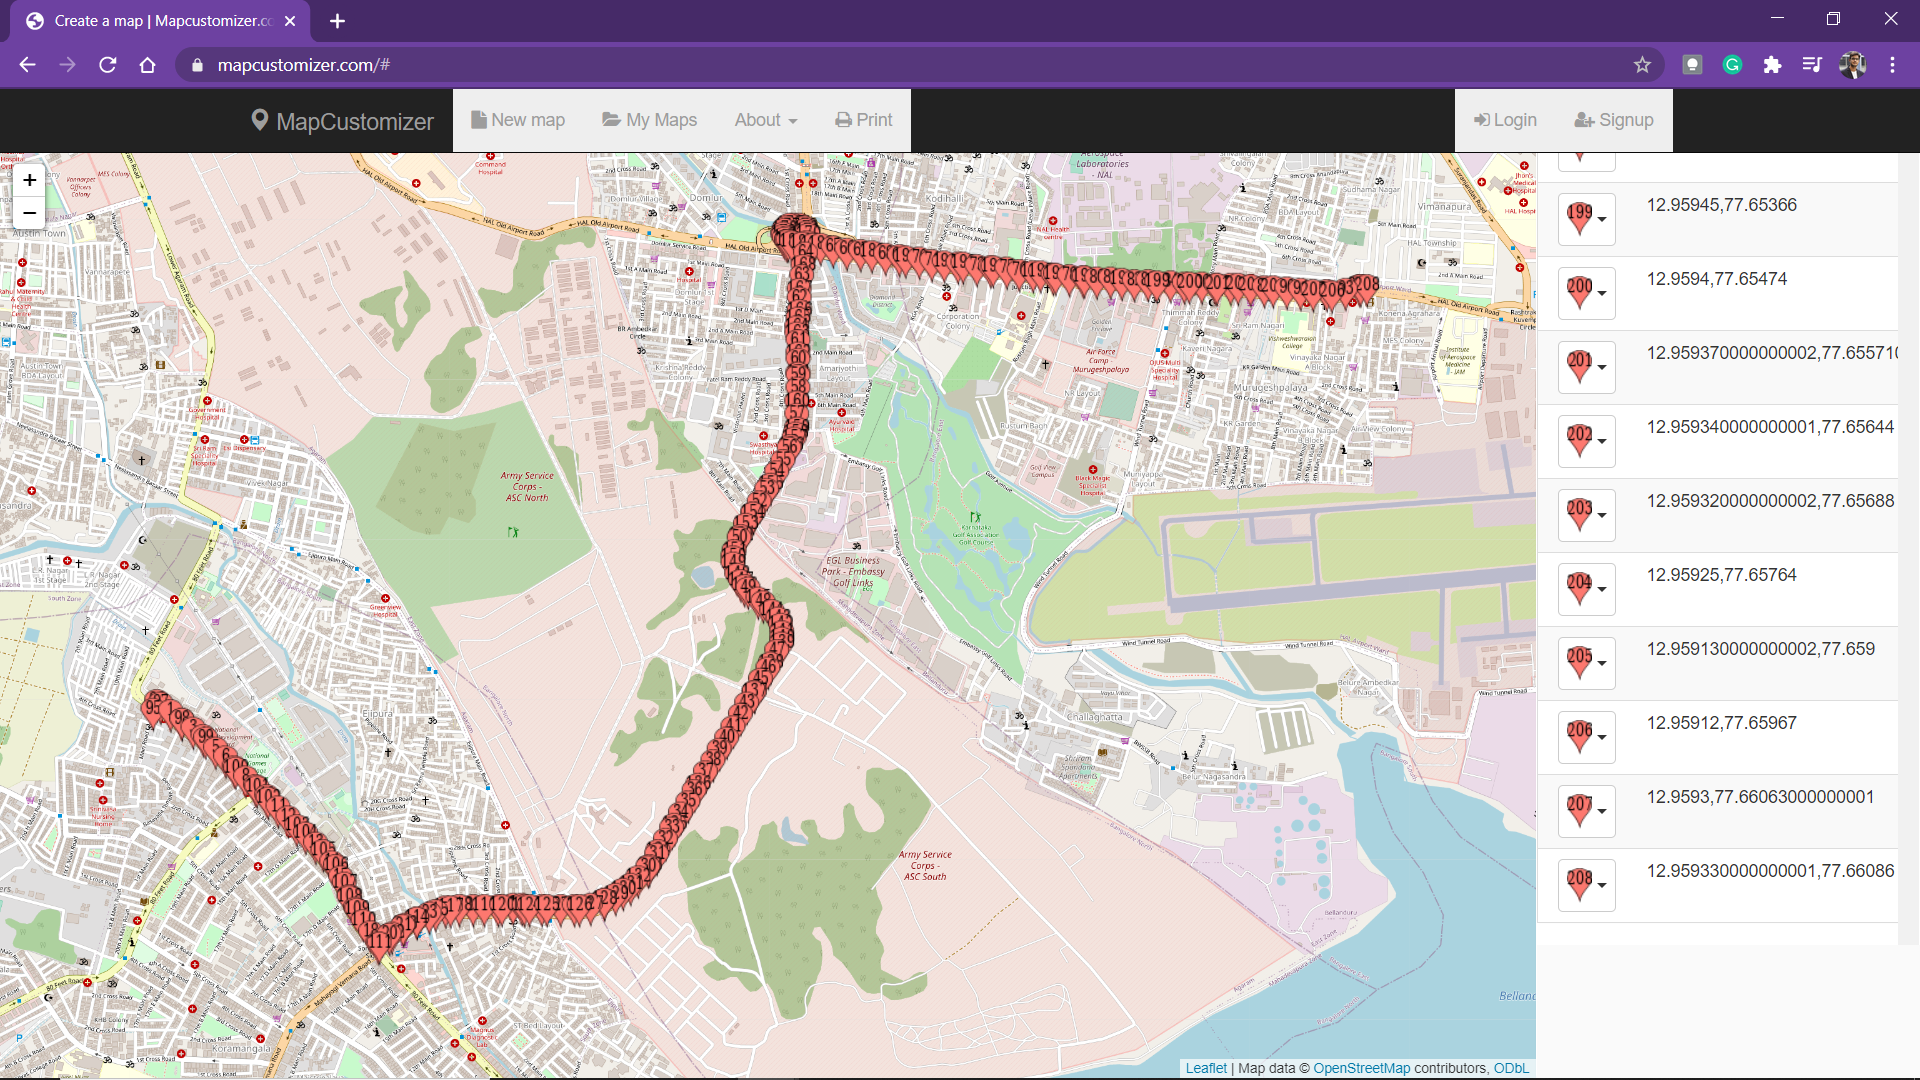This screenshot has height=1080, width=1920.
Task: Open marker 206 pin dropdown
Action: point(1586,737)
